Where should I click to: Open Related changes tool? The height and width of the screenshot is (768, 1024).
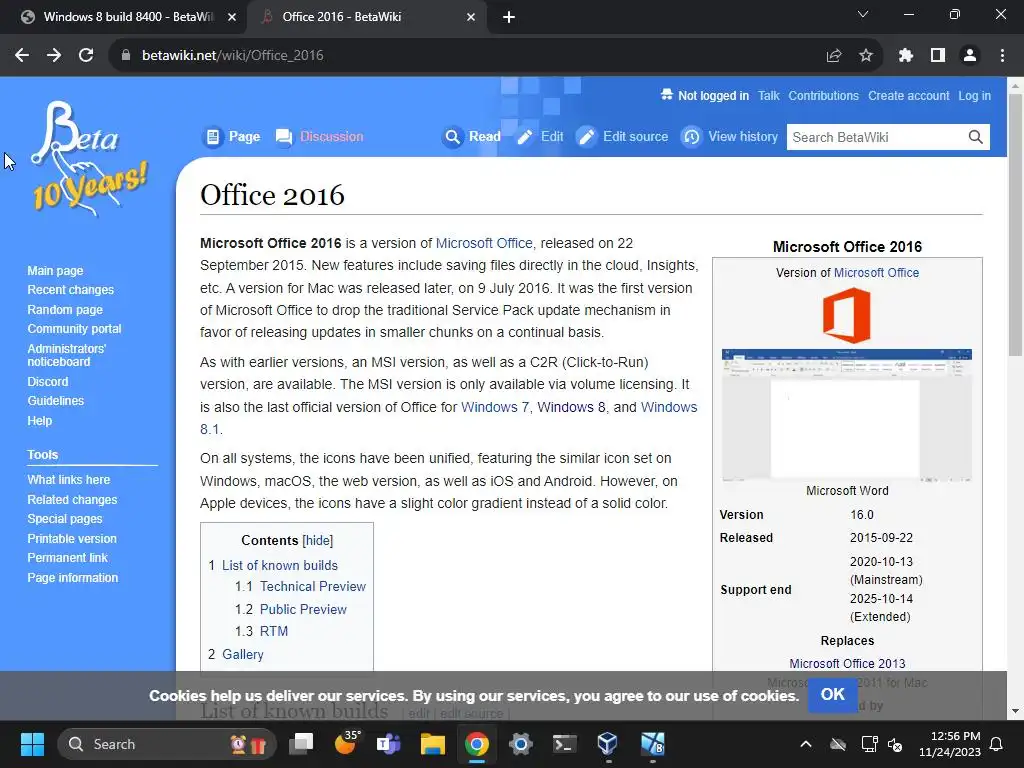click(72, 500)
